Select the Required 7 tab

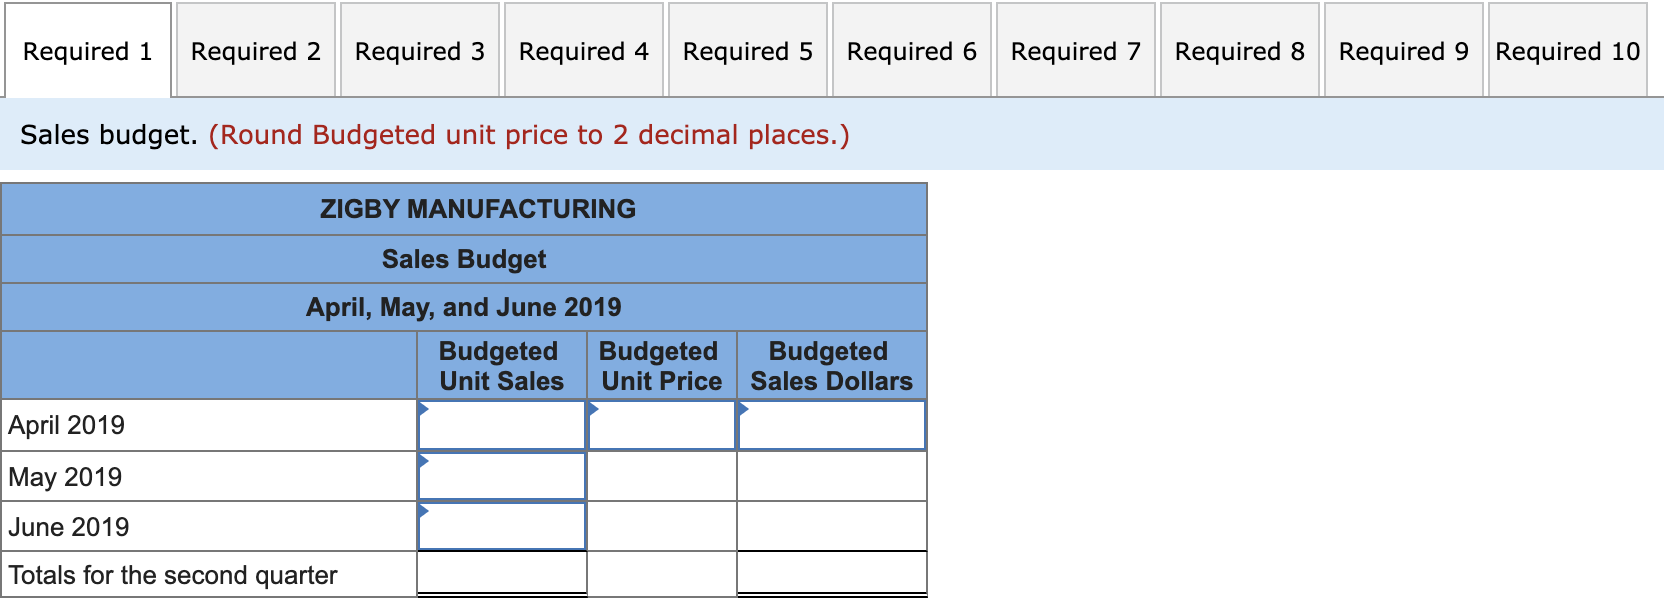1076,50
